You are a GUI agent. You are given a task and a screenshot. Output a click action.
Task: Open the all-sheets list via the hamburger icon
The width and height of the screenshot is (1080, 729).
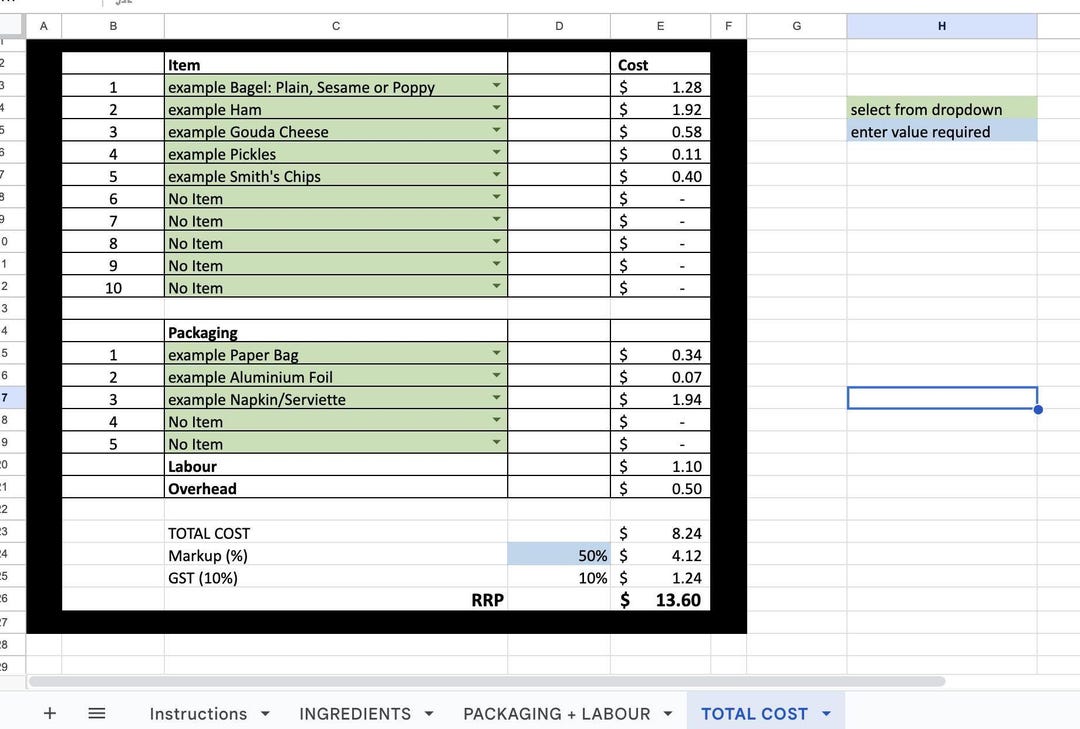(96, 713)
